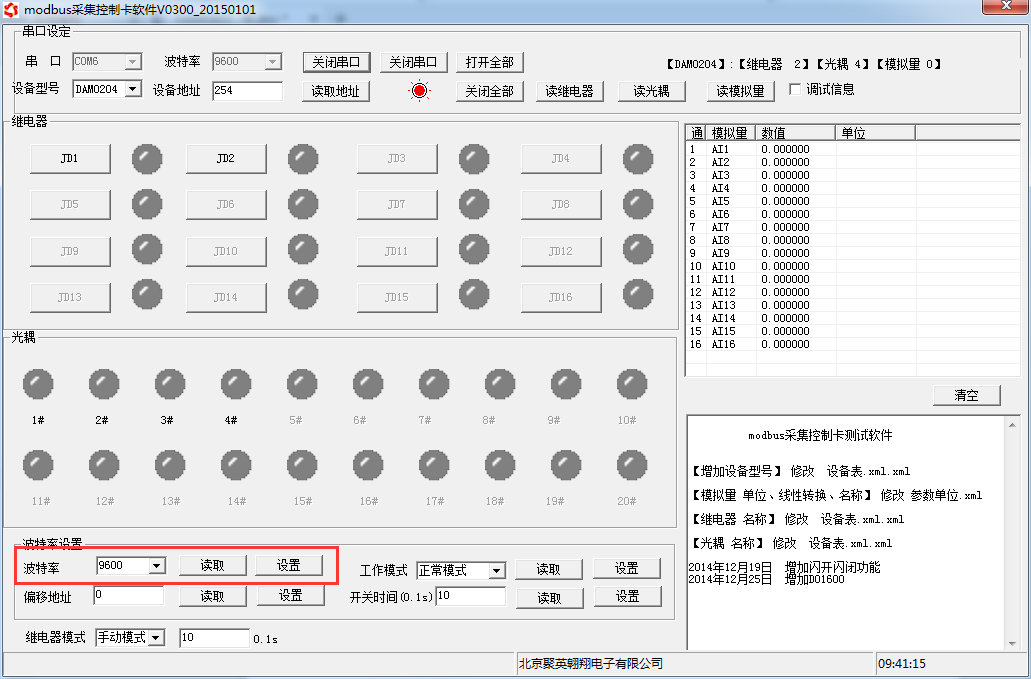Click the modbus app icon in title bar
This screenshot has height=679, width=1031.
[11, 10]
